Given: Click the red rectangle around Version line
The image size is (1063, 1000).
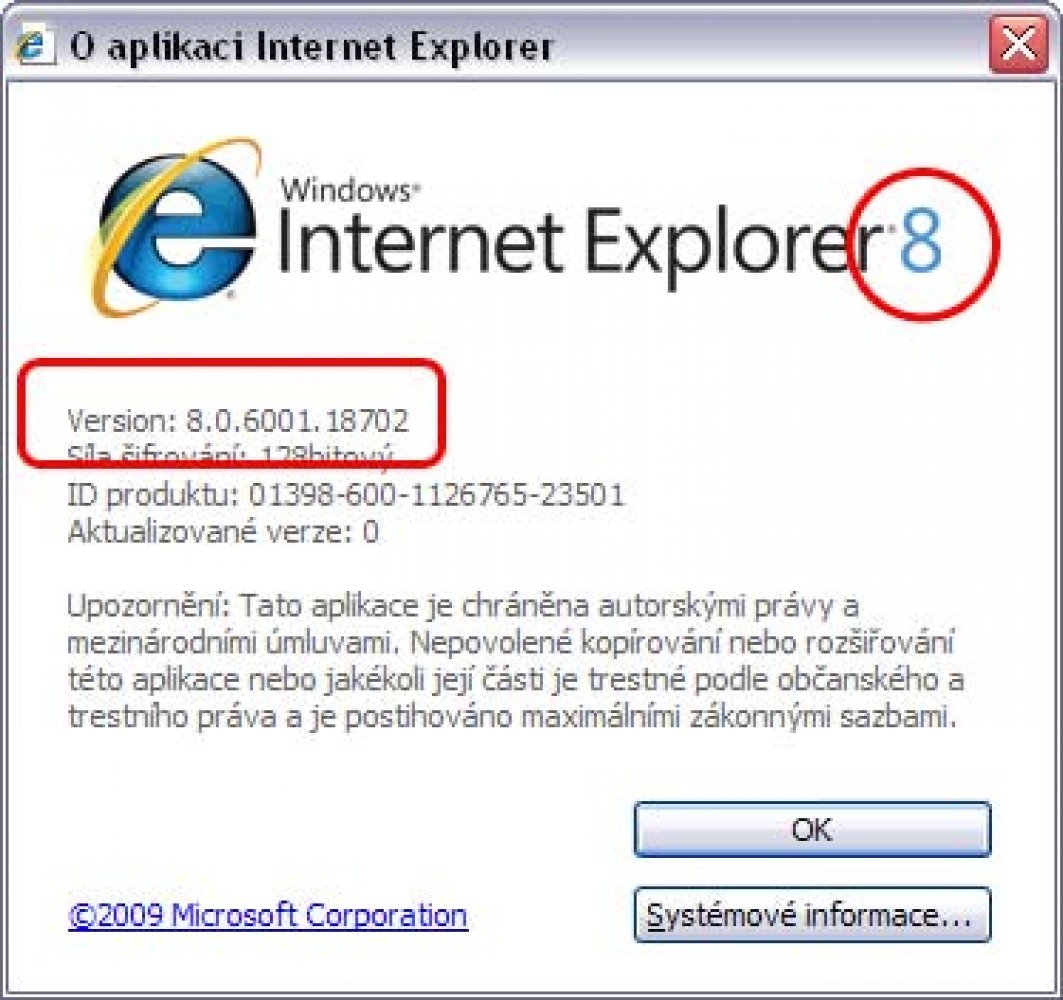Looking at the screenshot, I should coord(231,414).
